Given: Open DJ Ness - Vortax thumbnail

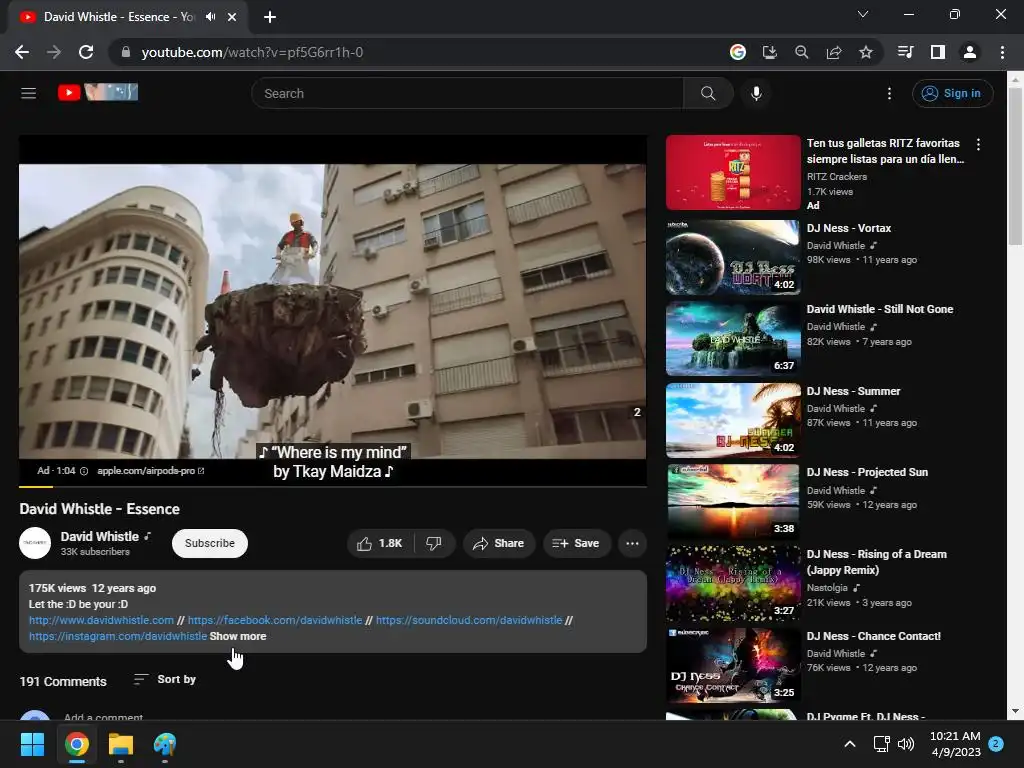Looking at the screenshot, I should pos(733,257).
